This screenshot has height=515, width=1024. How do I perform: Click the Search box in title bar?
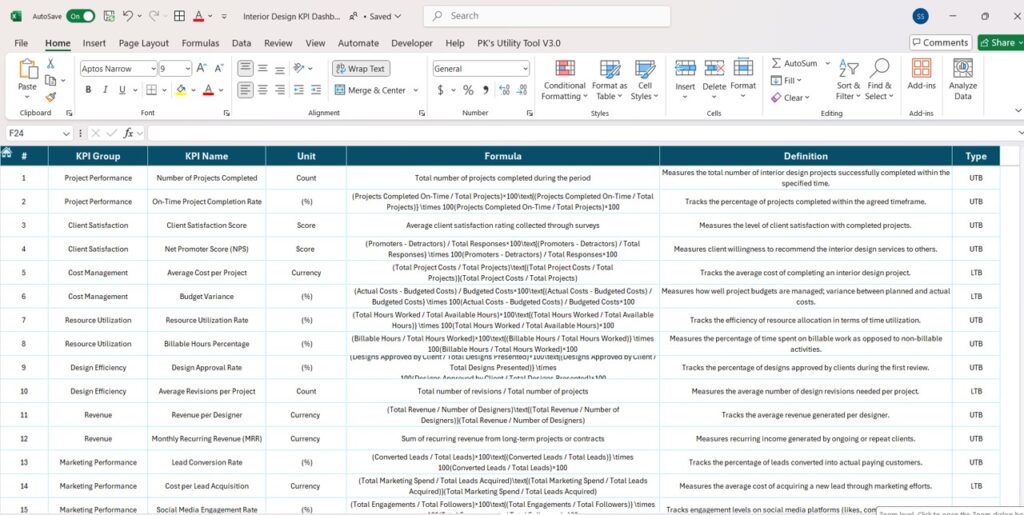pyautogui.click(x=547, y=16)
